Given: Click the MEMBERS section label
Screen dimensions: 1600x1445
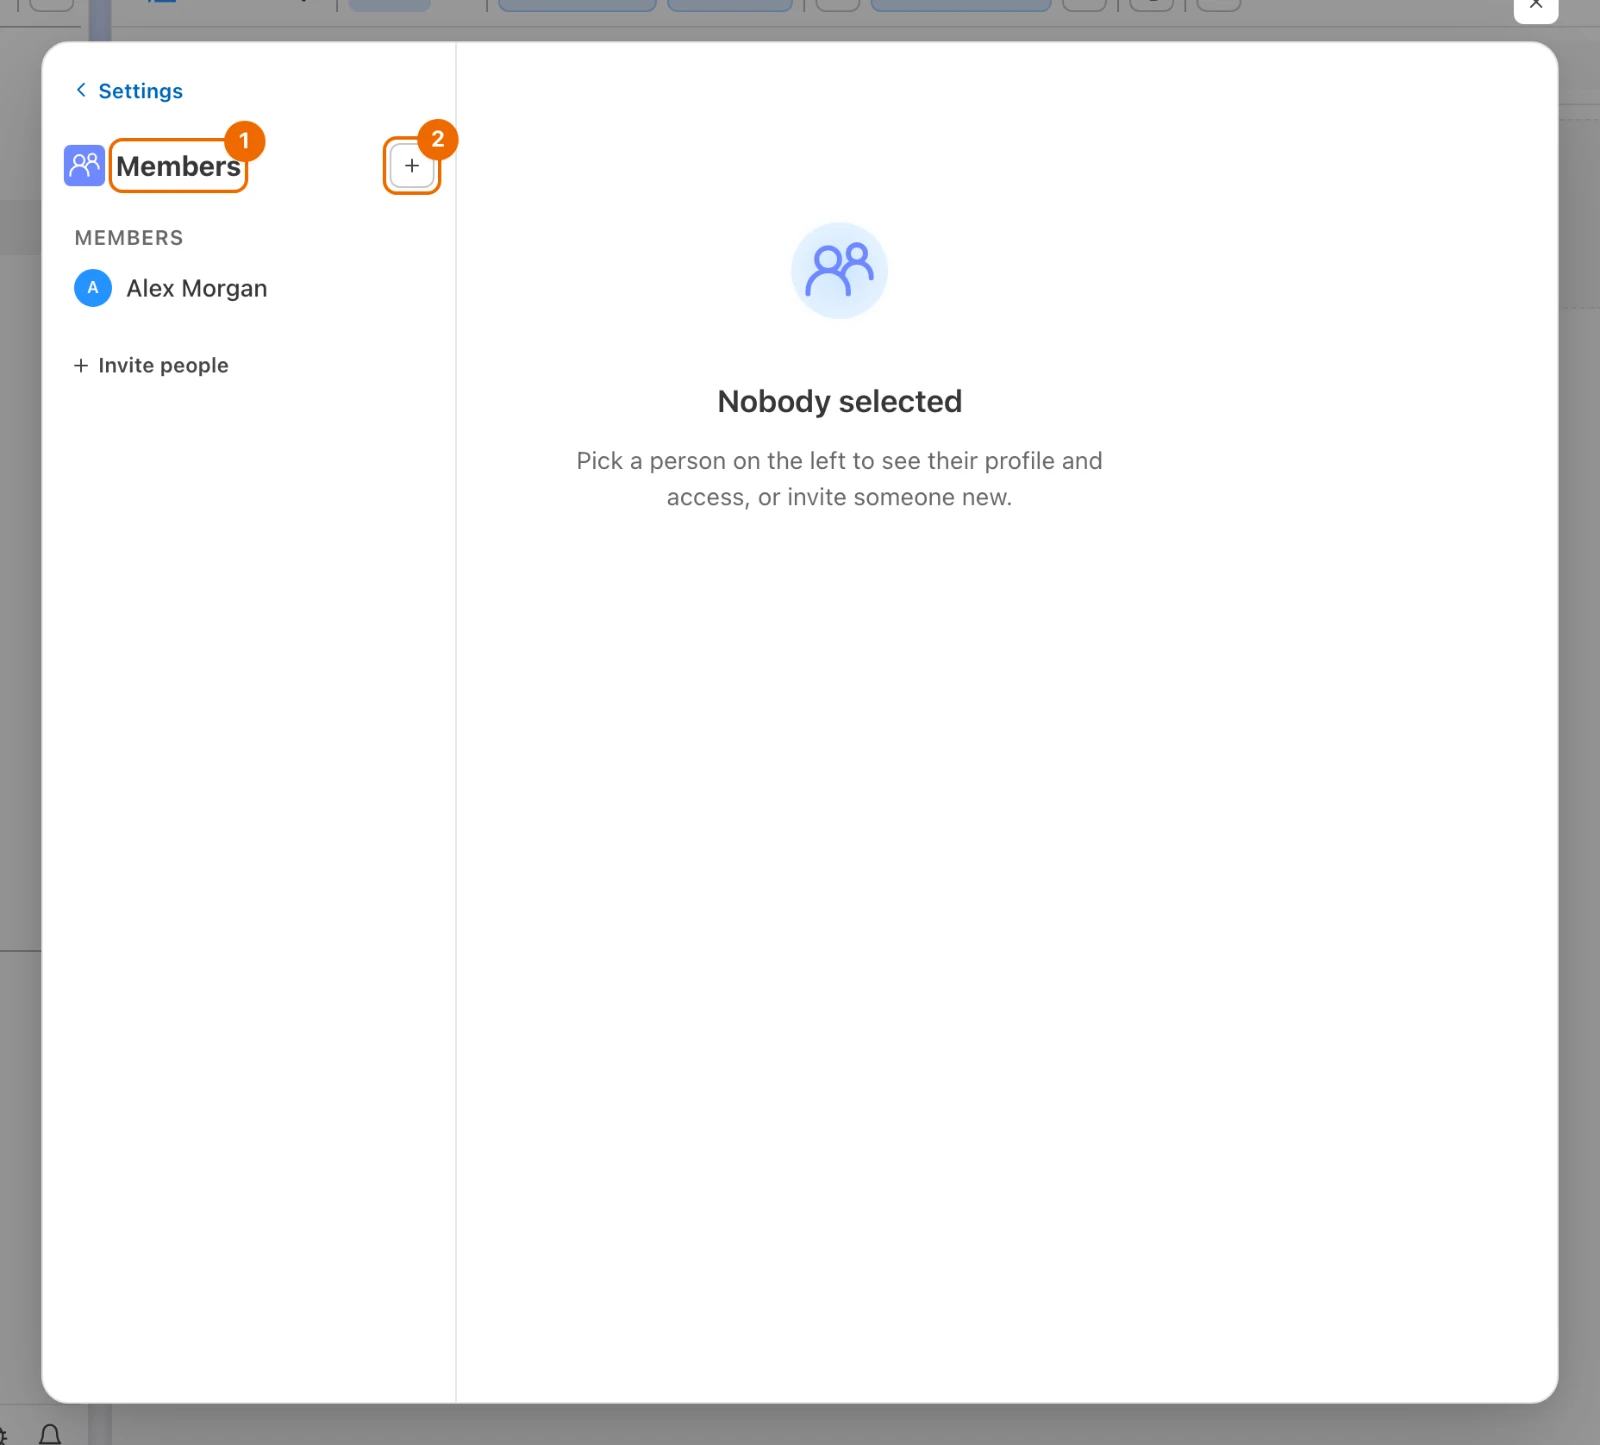Looking at the screenshot, I should click(x=129, y=238).
